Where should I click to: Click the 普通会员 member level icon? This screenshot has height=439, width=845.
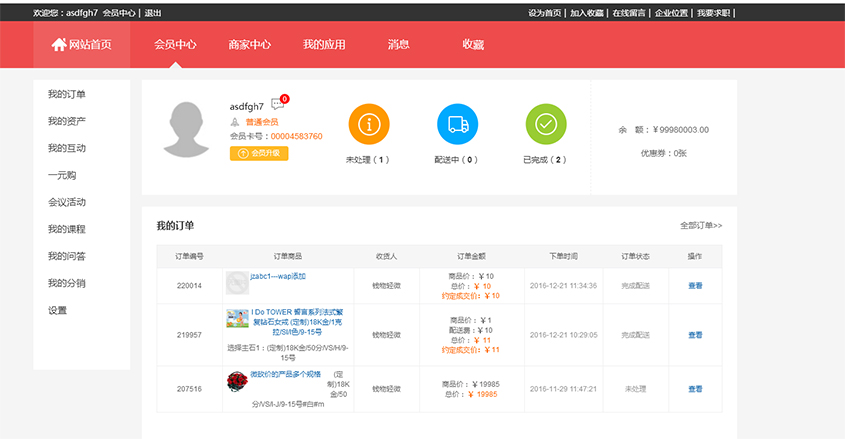[235, 121]
